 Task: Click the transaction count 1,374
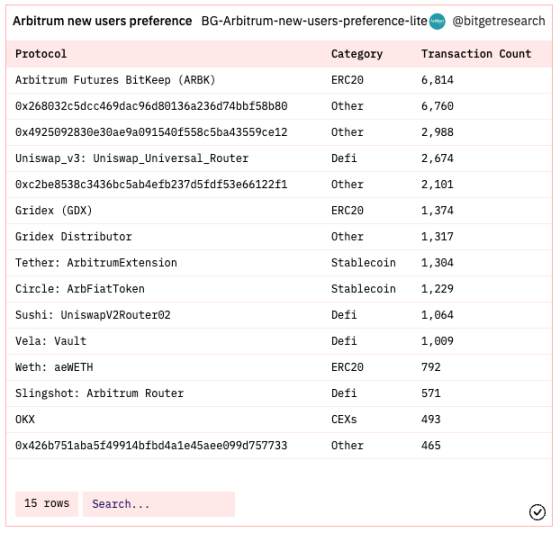point(437,210)
